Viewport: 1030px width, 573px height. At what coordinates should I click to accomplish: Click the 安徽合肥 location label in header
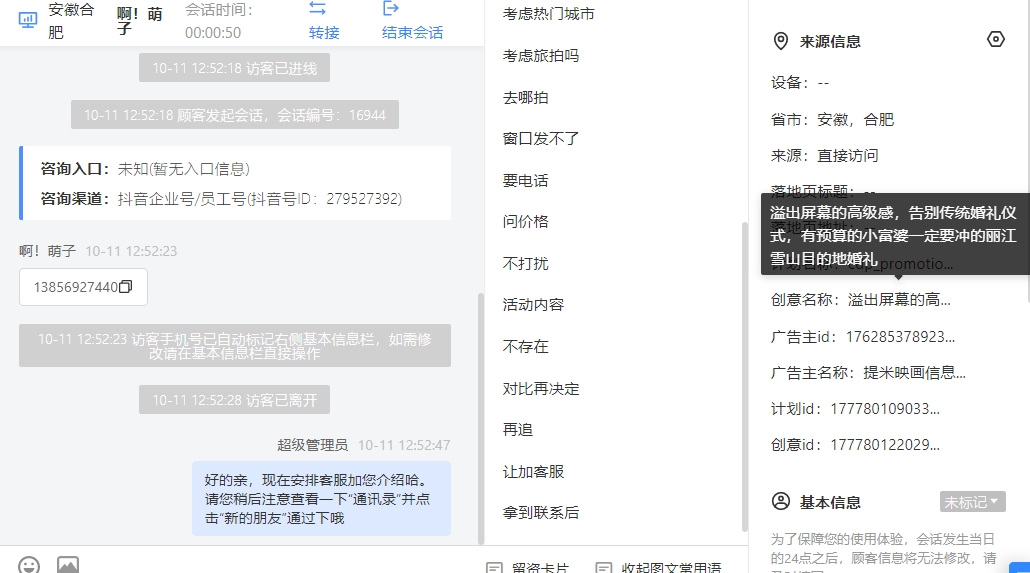pos(71,21)
